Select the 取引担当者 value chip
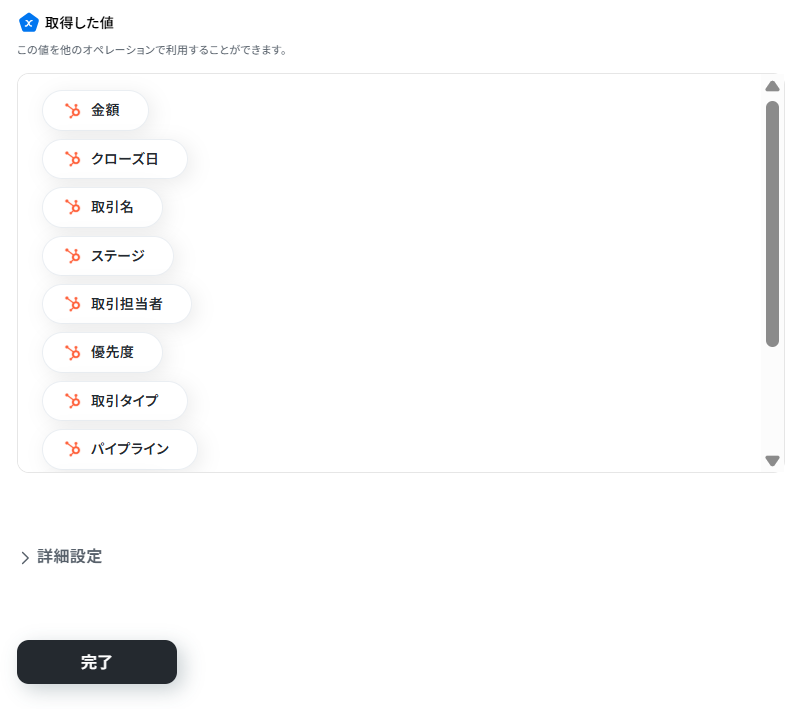 pos(117,304)
